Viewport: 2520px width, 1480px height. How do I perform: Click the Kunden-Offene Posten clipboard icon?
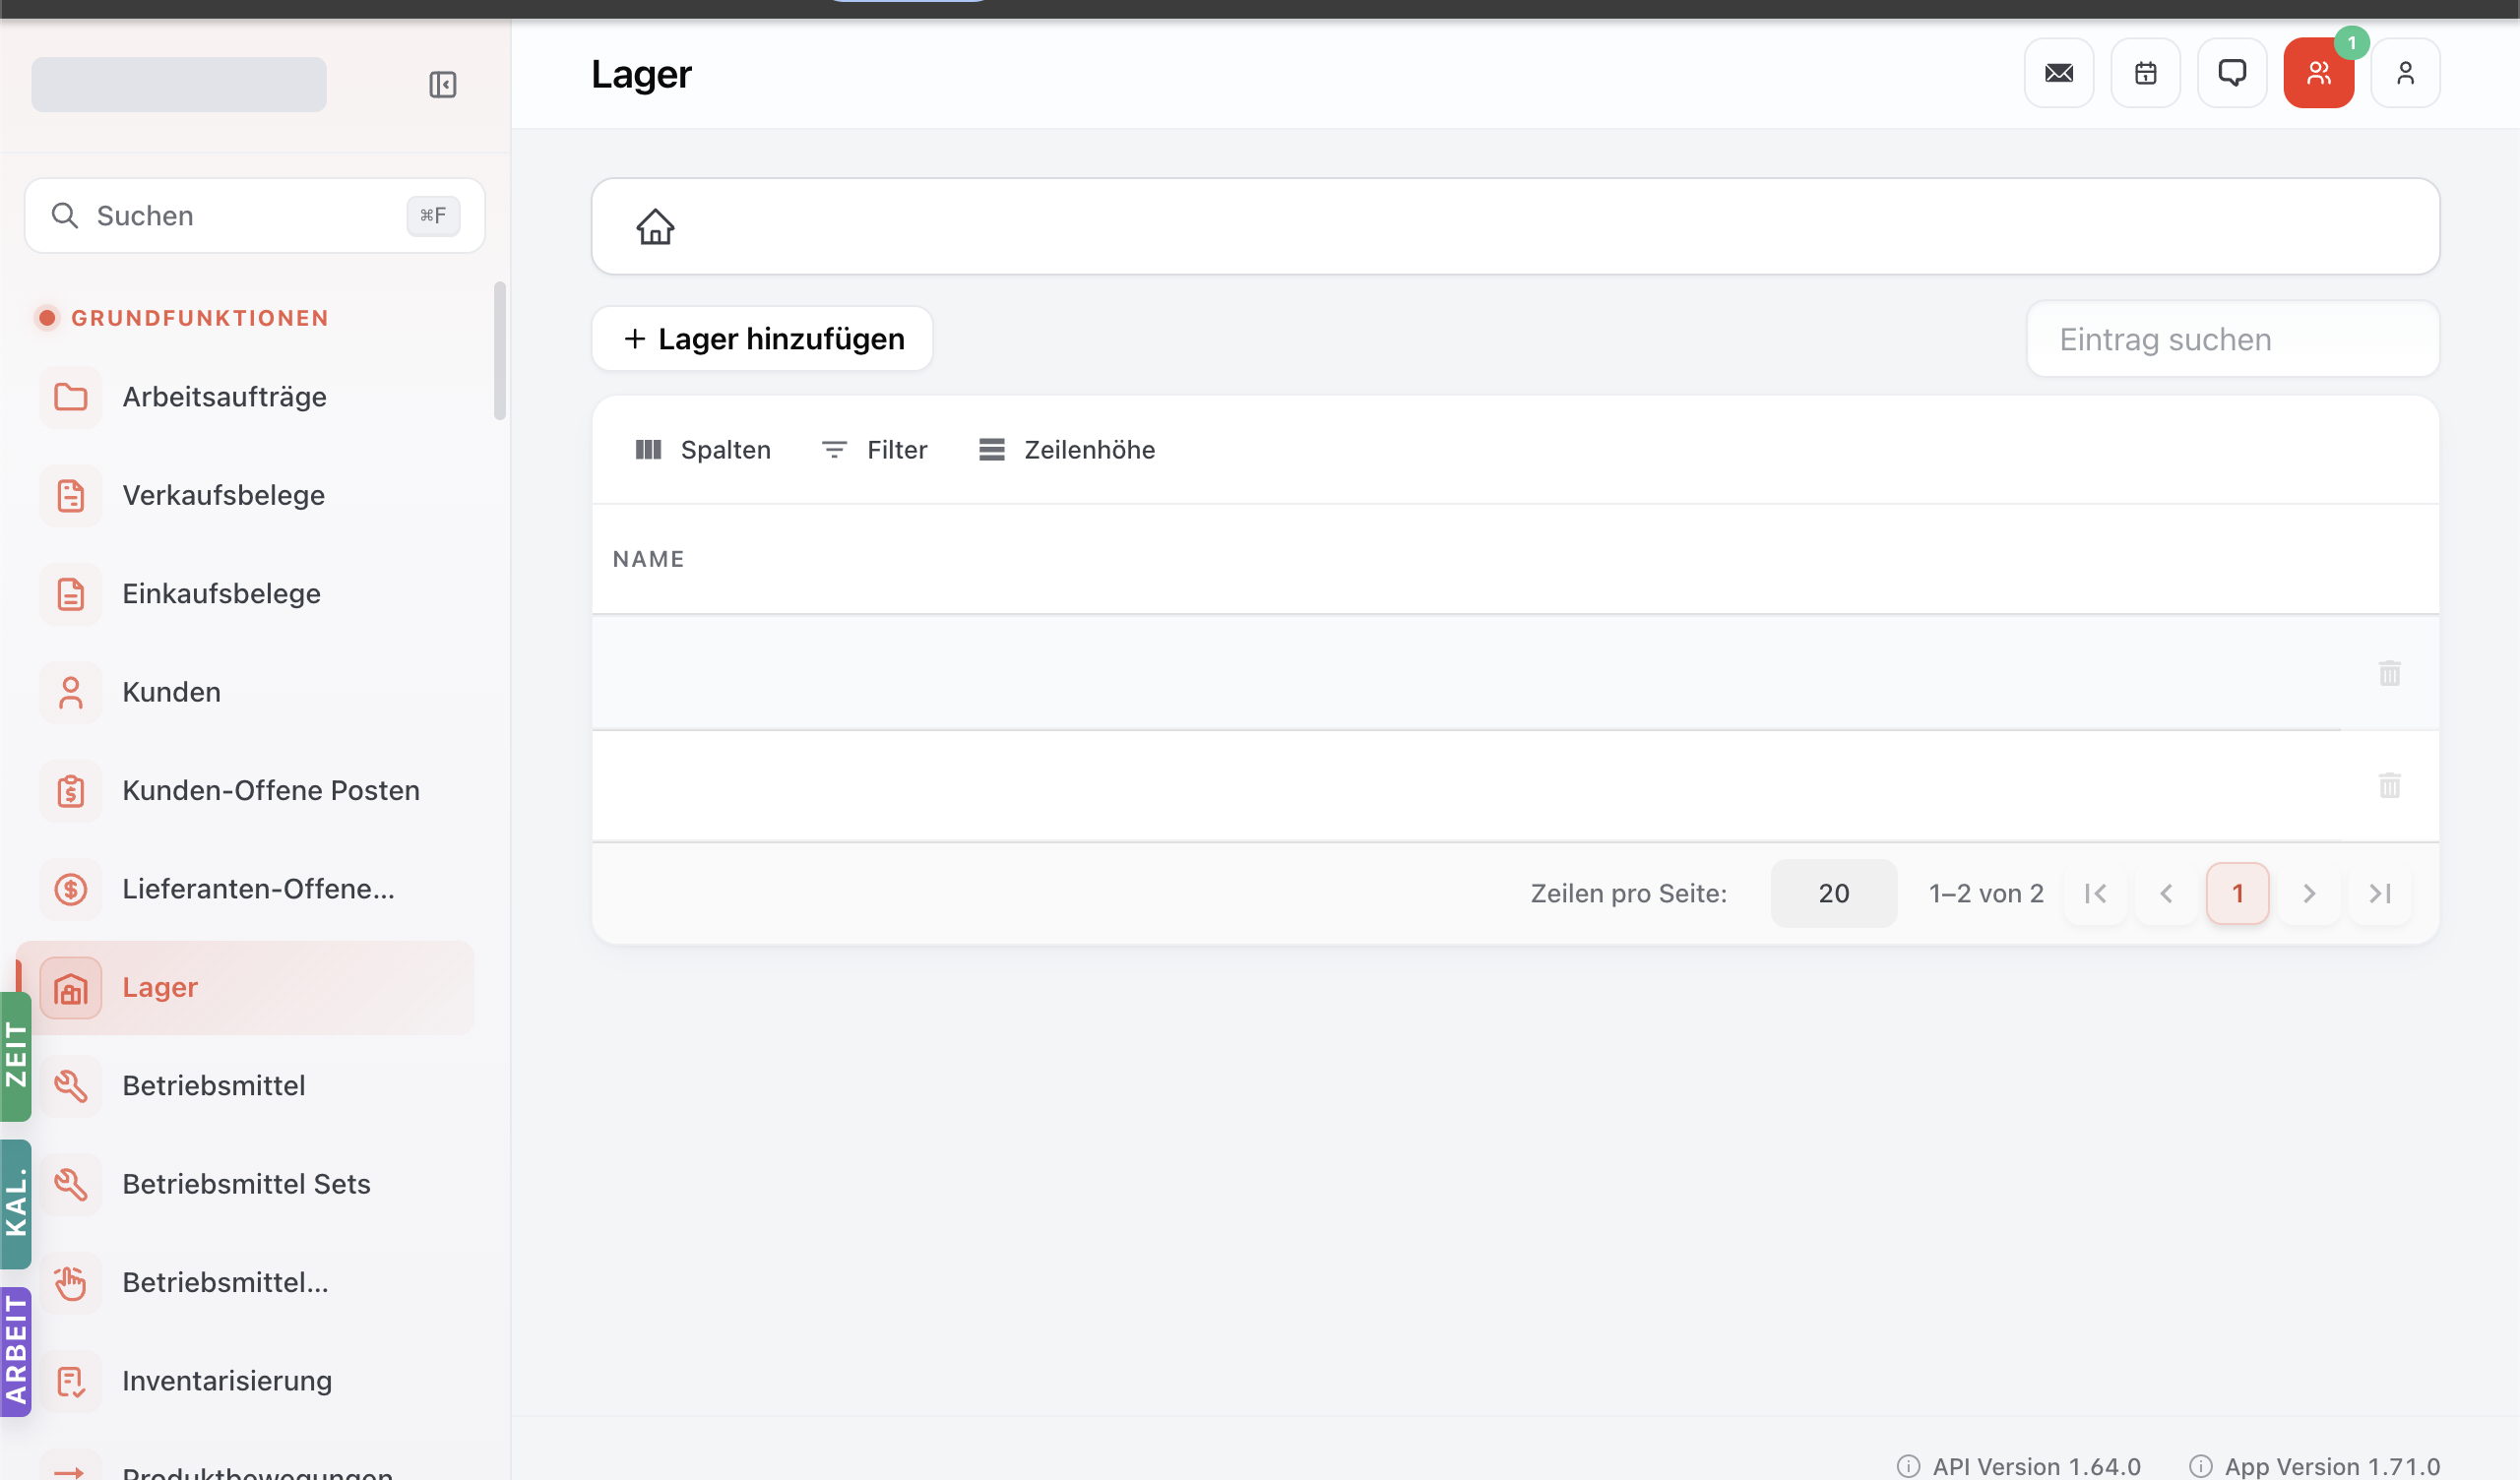[x=70, y=791]
